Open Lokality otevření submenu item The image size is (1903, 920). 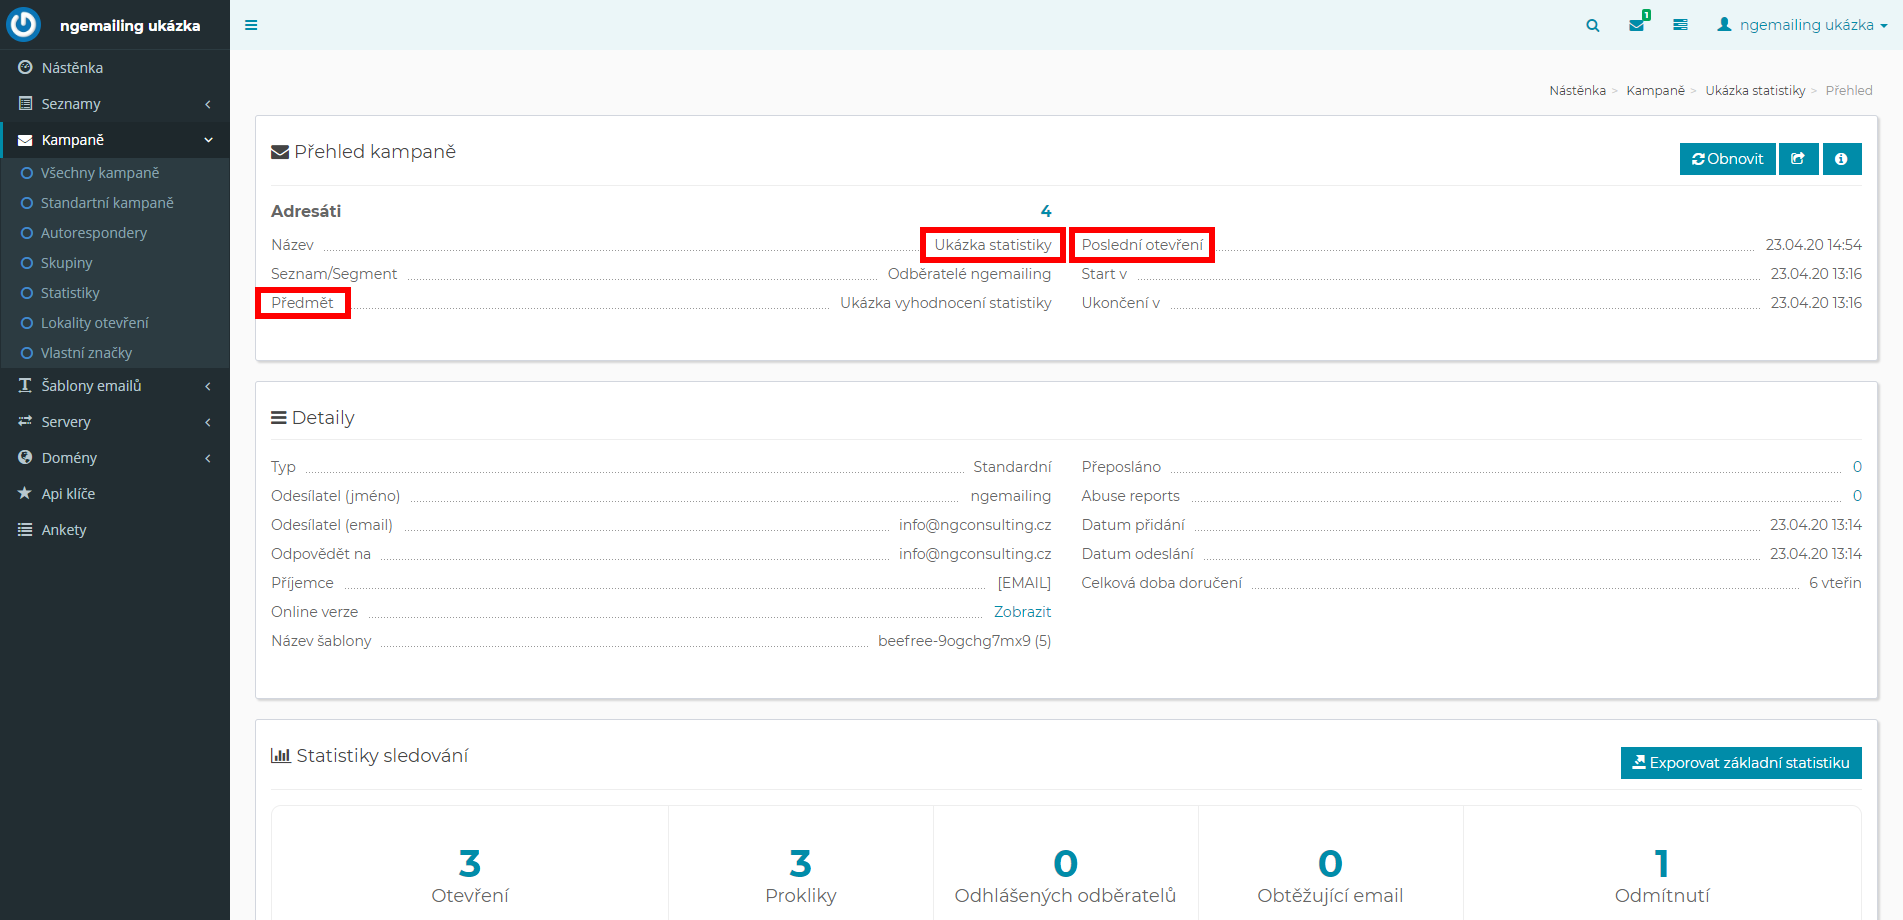(94, 323)
